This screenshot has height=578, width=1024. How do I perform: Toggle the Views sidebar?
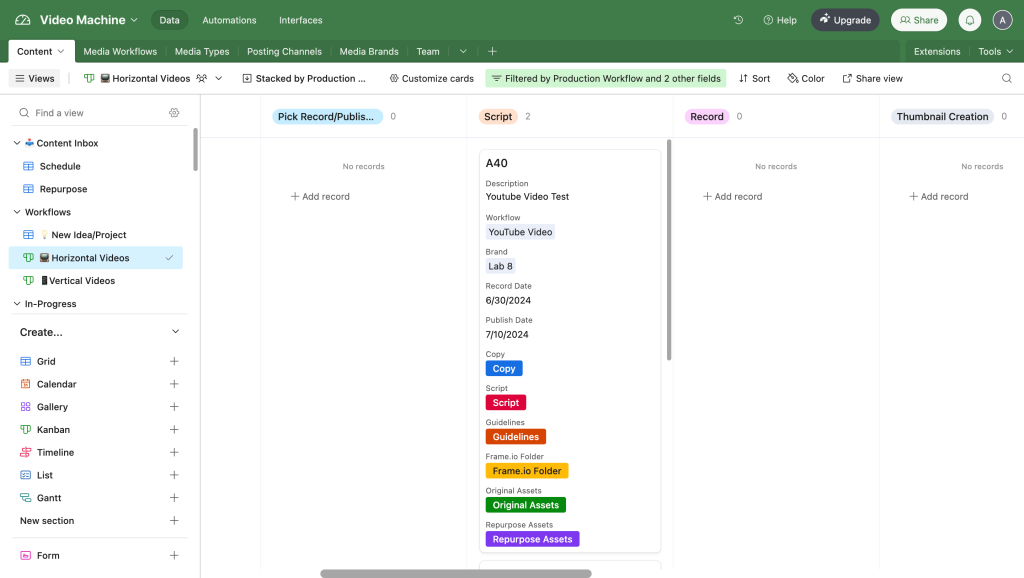pos(33,78)
